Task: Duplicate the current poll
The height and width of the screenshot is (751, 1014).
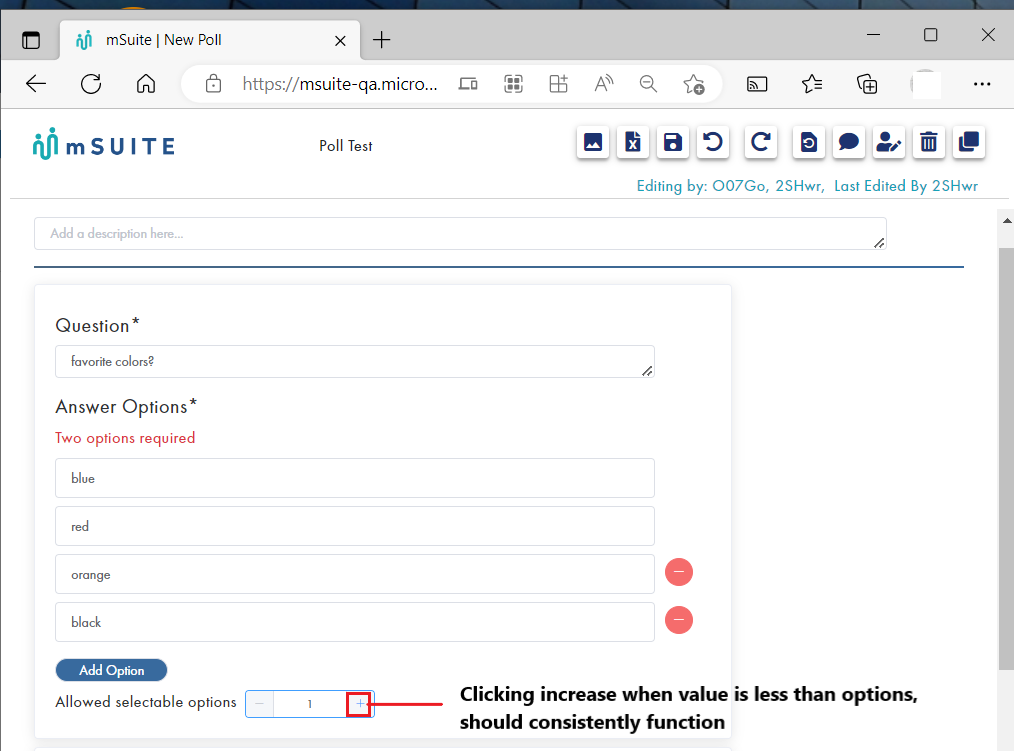Action: click(x=968, y=142)
